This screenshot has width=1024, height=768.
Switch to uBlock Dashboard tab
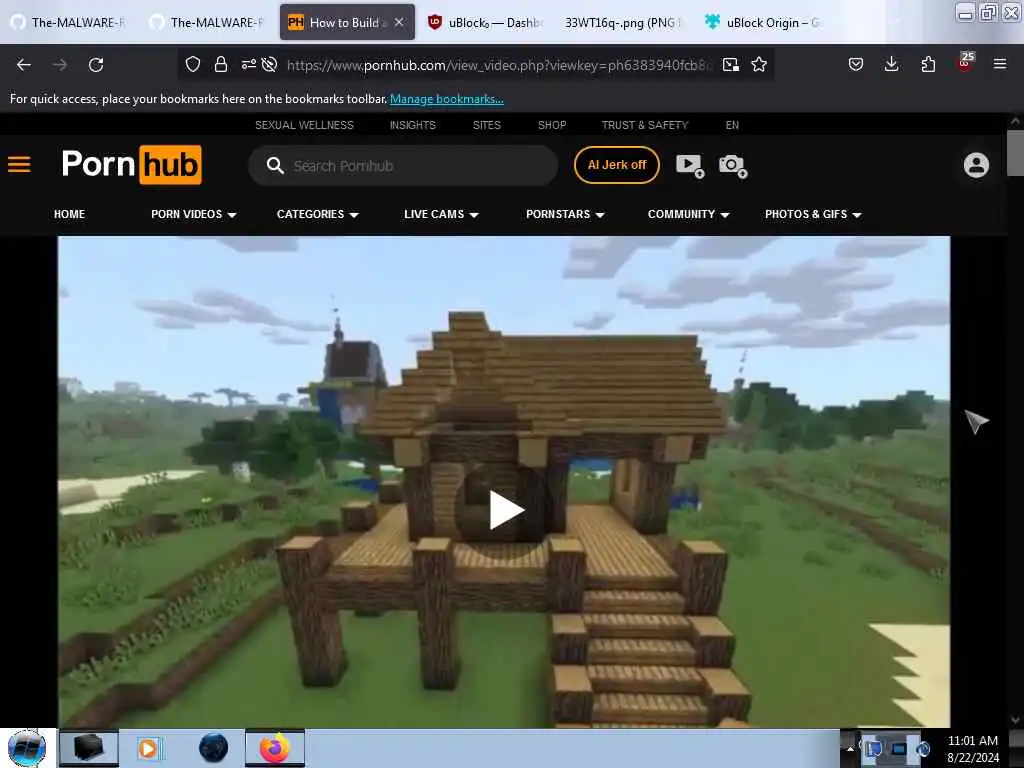[487, 22]
